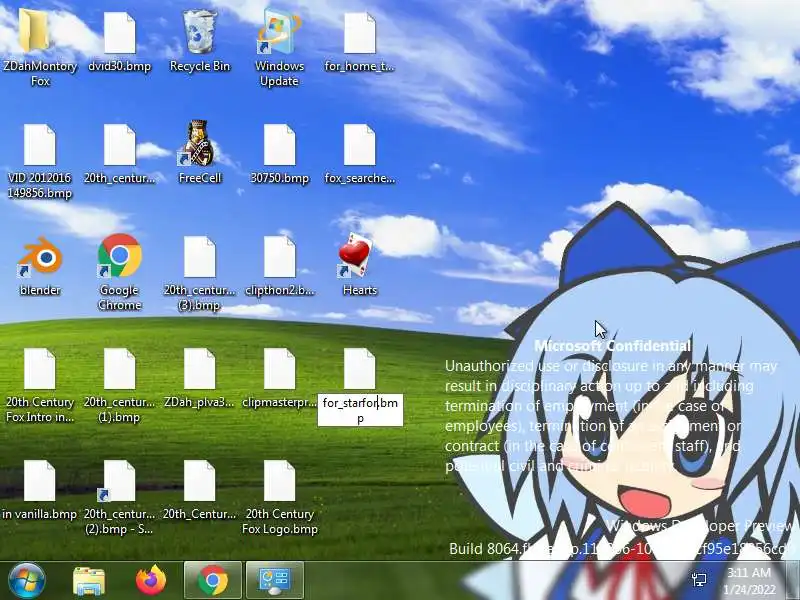Select the 20th_centur... (3).bmp file

[x=199, y=257]
